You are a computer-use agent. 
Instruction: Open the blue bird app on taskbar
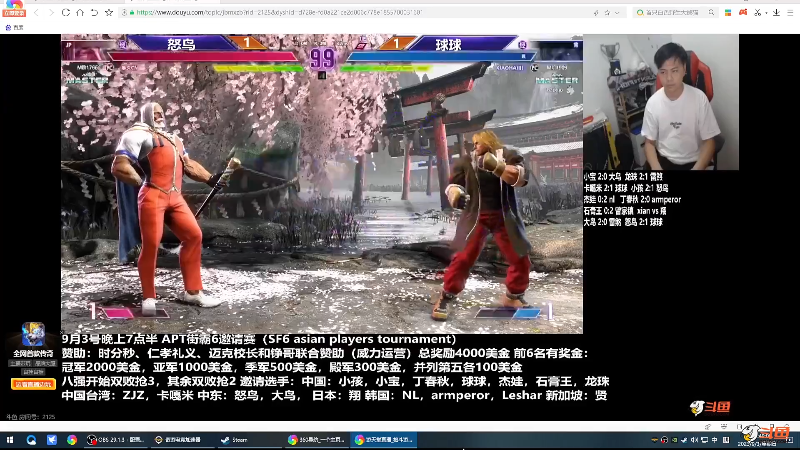(52, 440)
